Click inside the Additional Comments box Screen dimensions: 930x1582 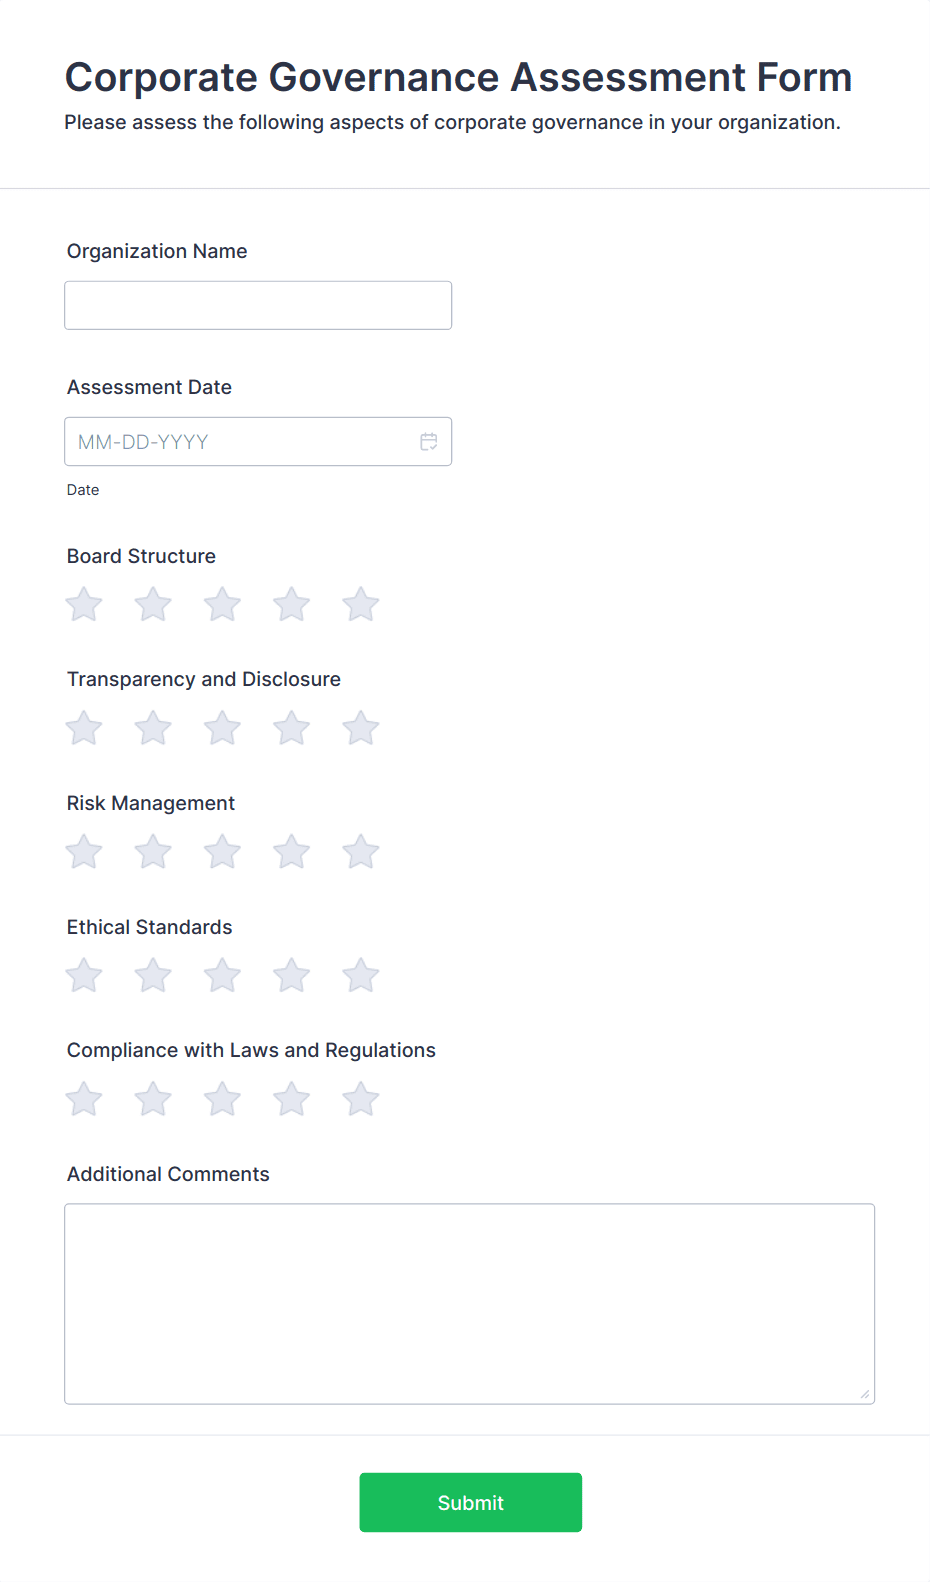469,1303
